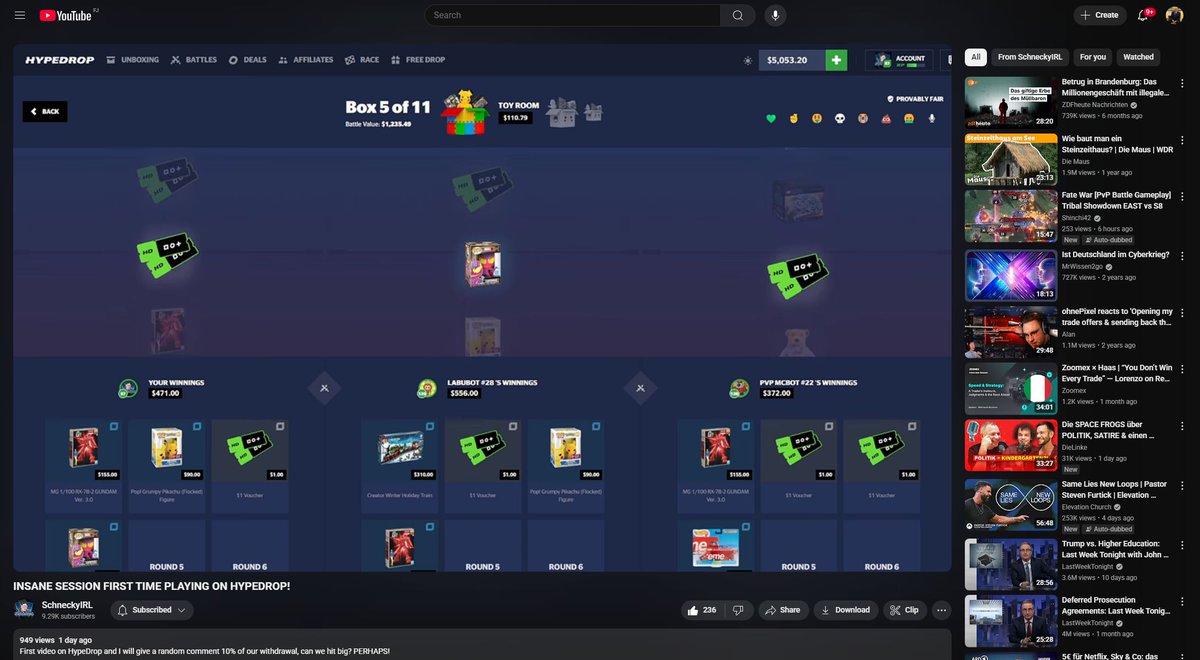Open SchneckyIRL channel name link

point(67,606)
